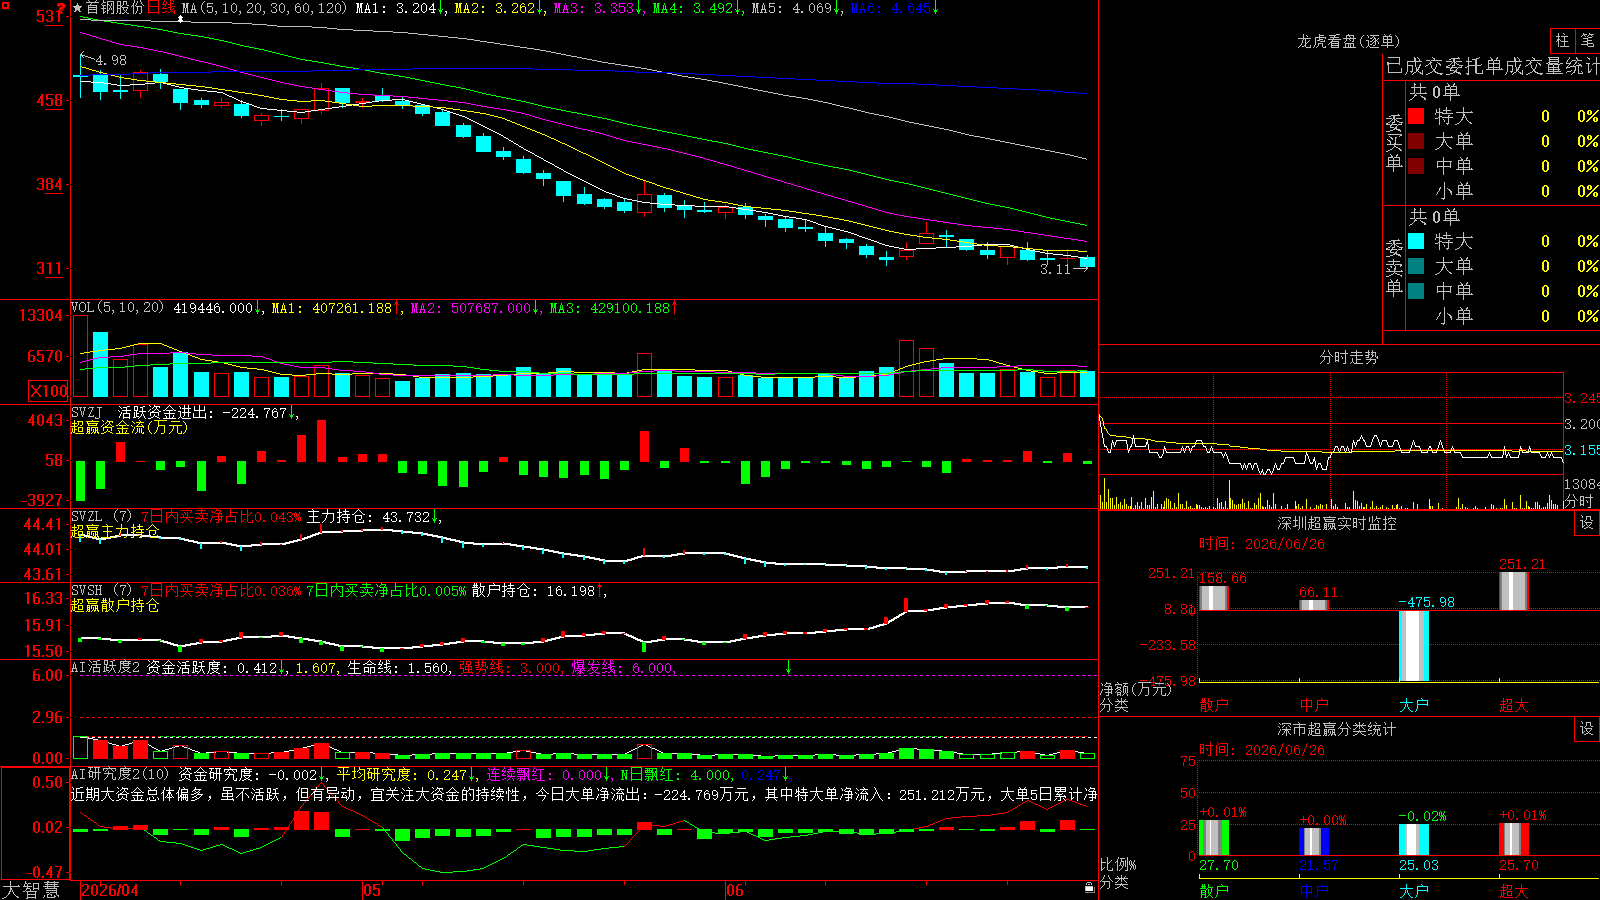Image resolution: width=1600 pixels, height=900 pixels.
Task: Click the MA(5,10,20,30,60,120) indicator name
Action: [264, 8]
